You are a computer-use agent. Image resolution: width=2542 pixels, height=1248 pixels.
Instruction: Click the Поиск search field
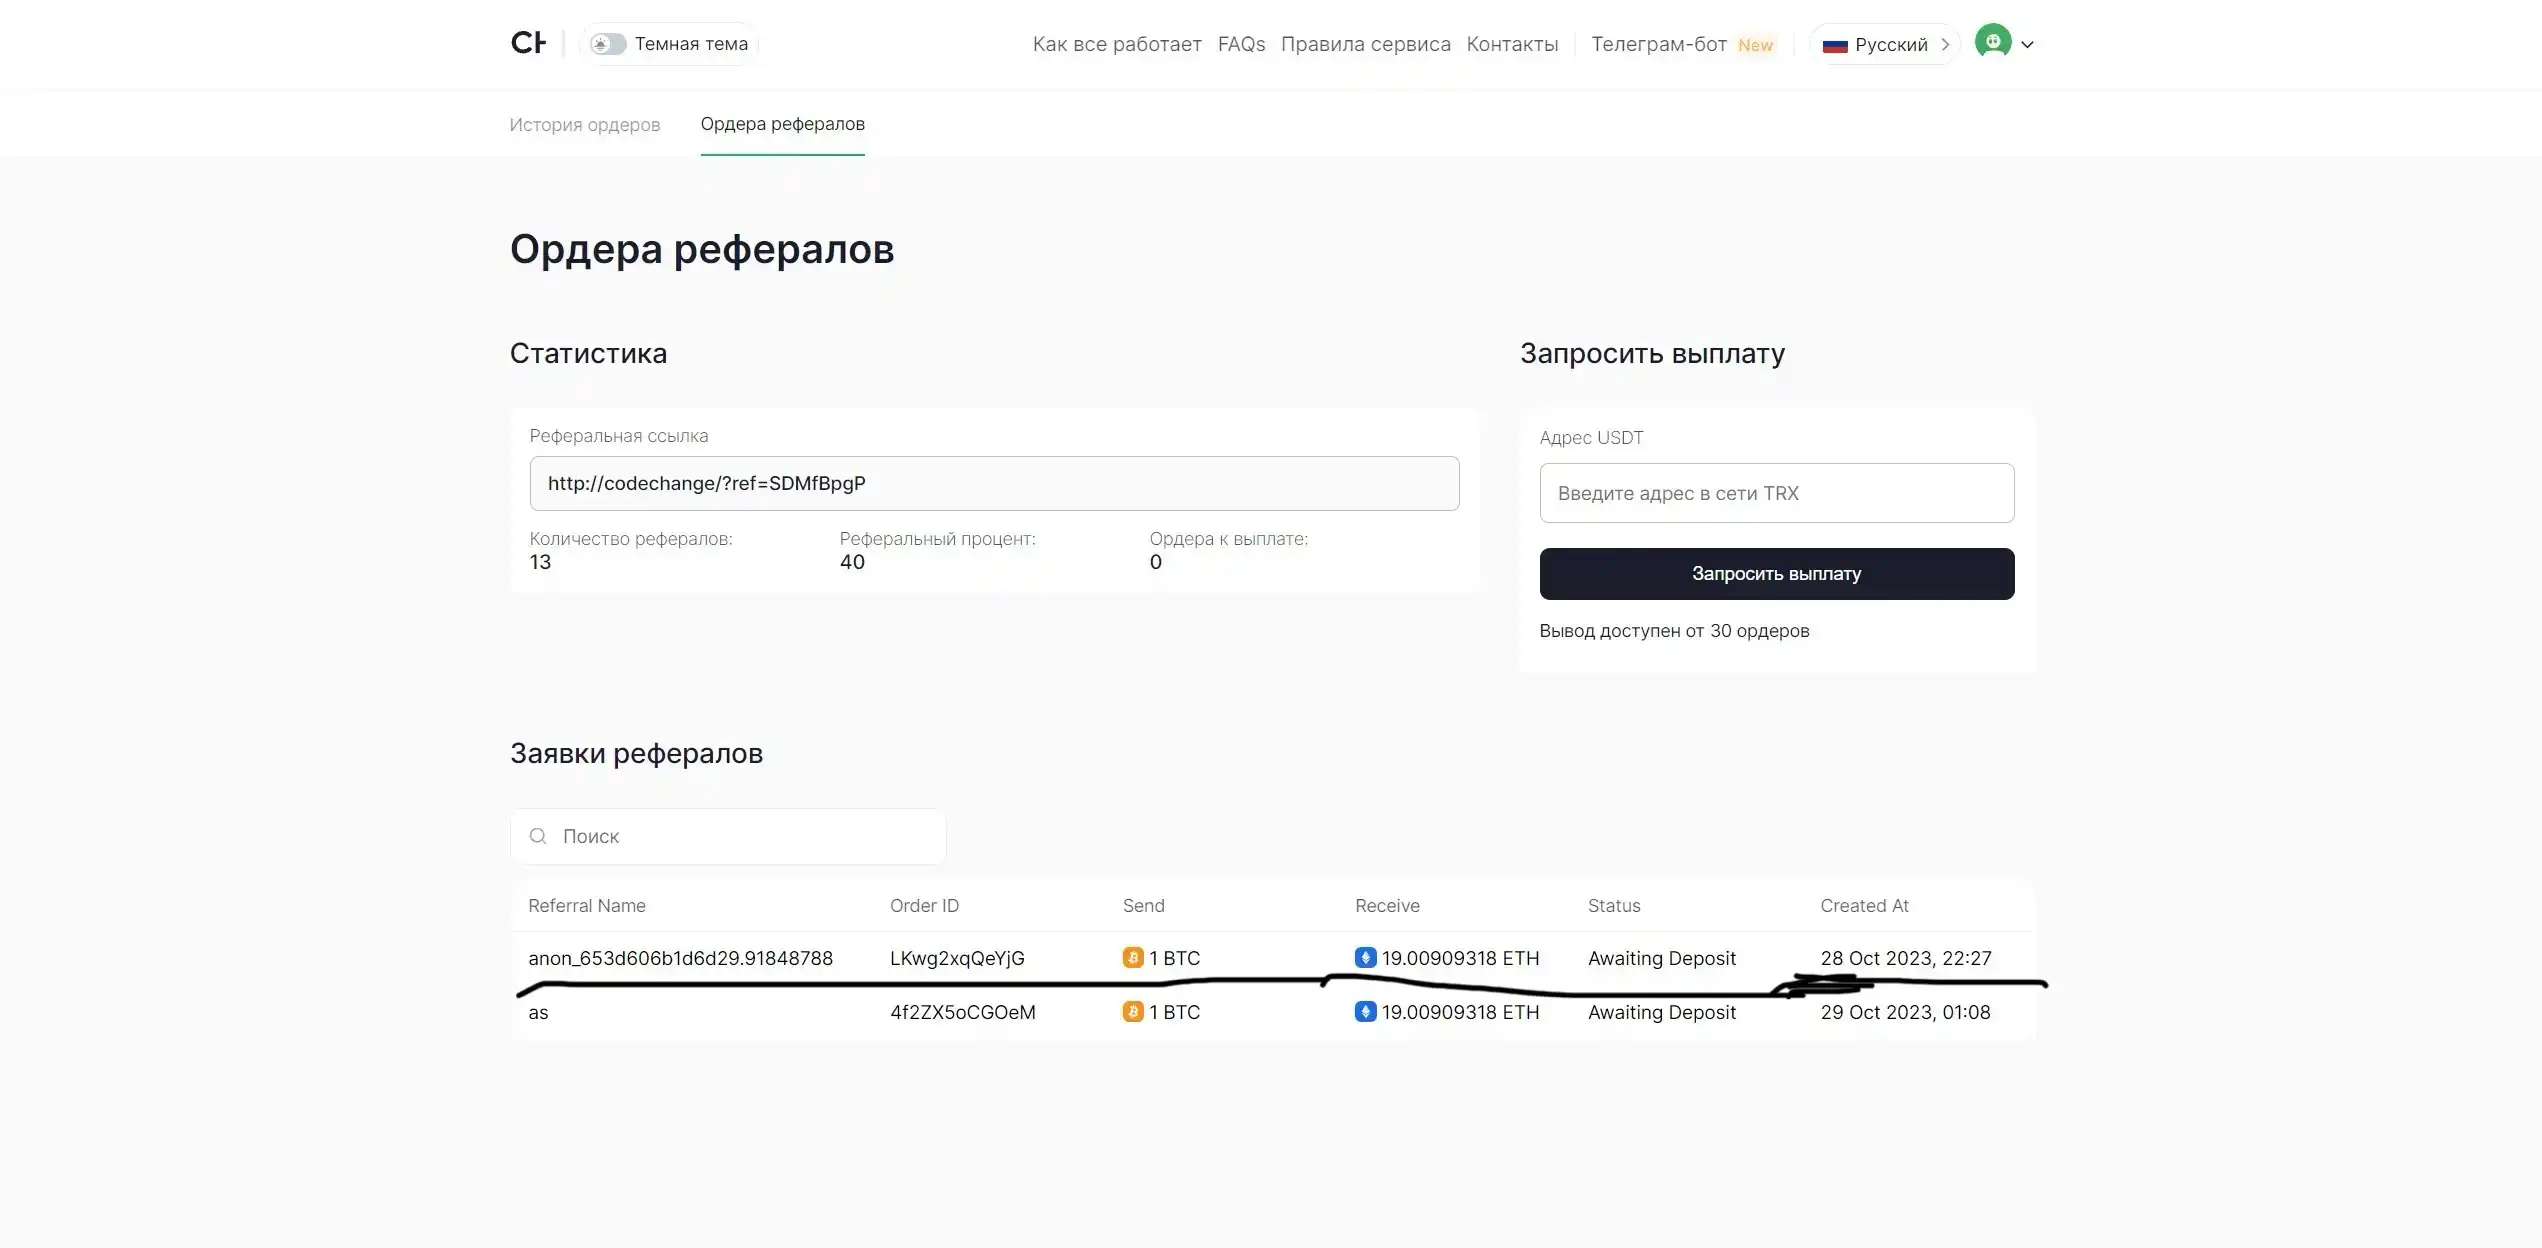click(728, 836)
